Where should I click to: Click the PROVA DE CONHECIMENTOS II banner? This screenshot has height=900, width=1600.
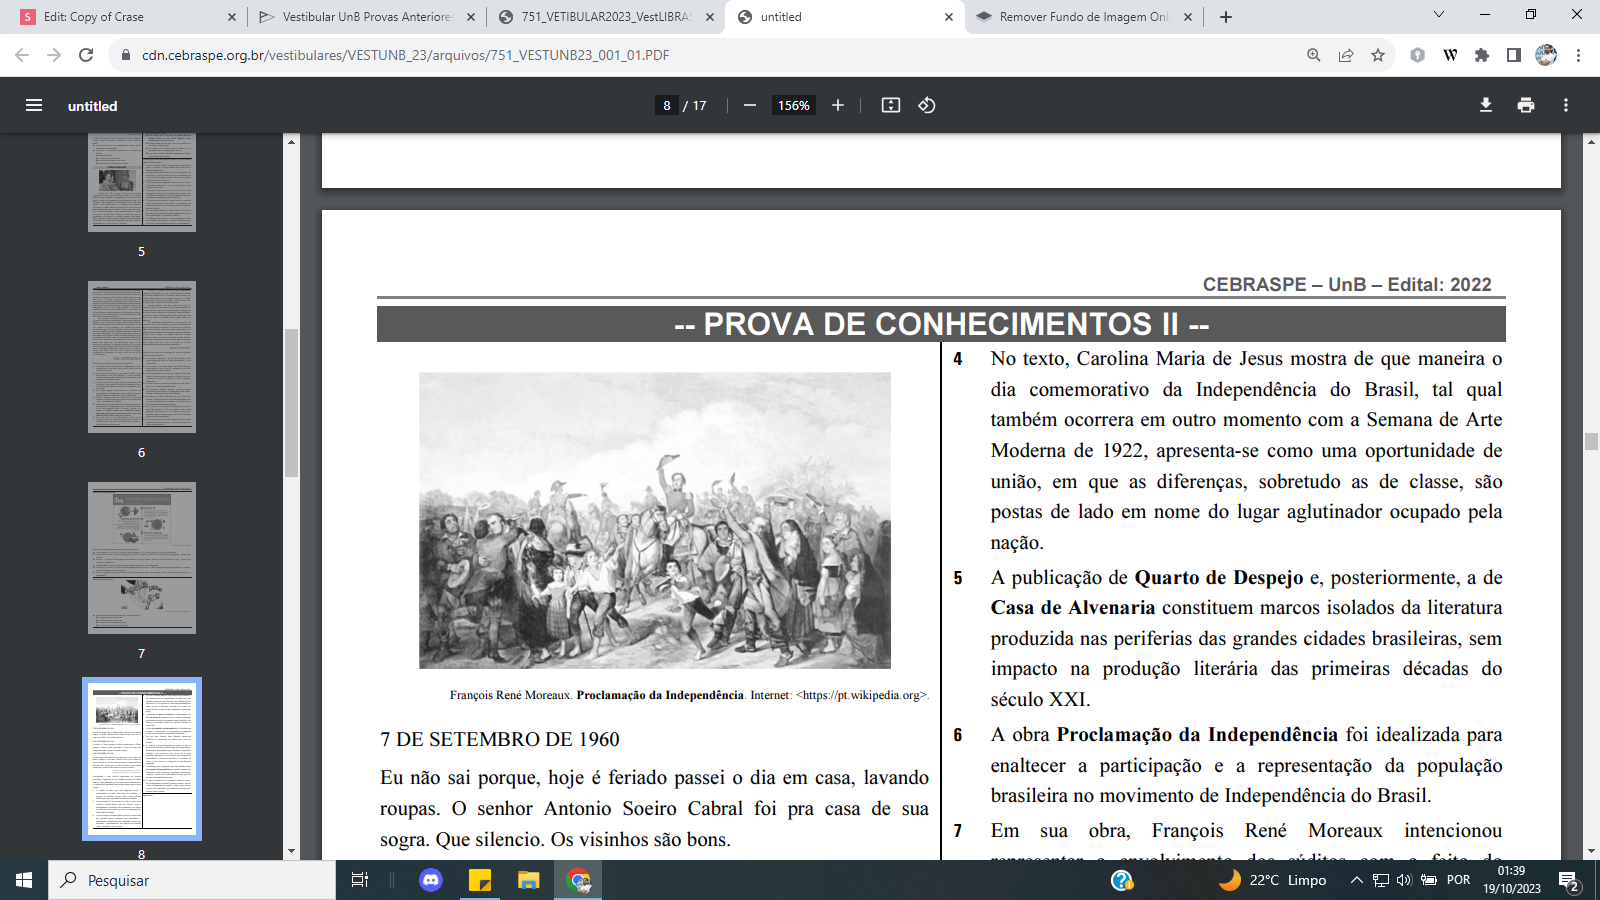click(941, 324)
